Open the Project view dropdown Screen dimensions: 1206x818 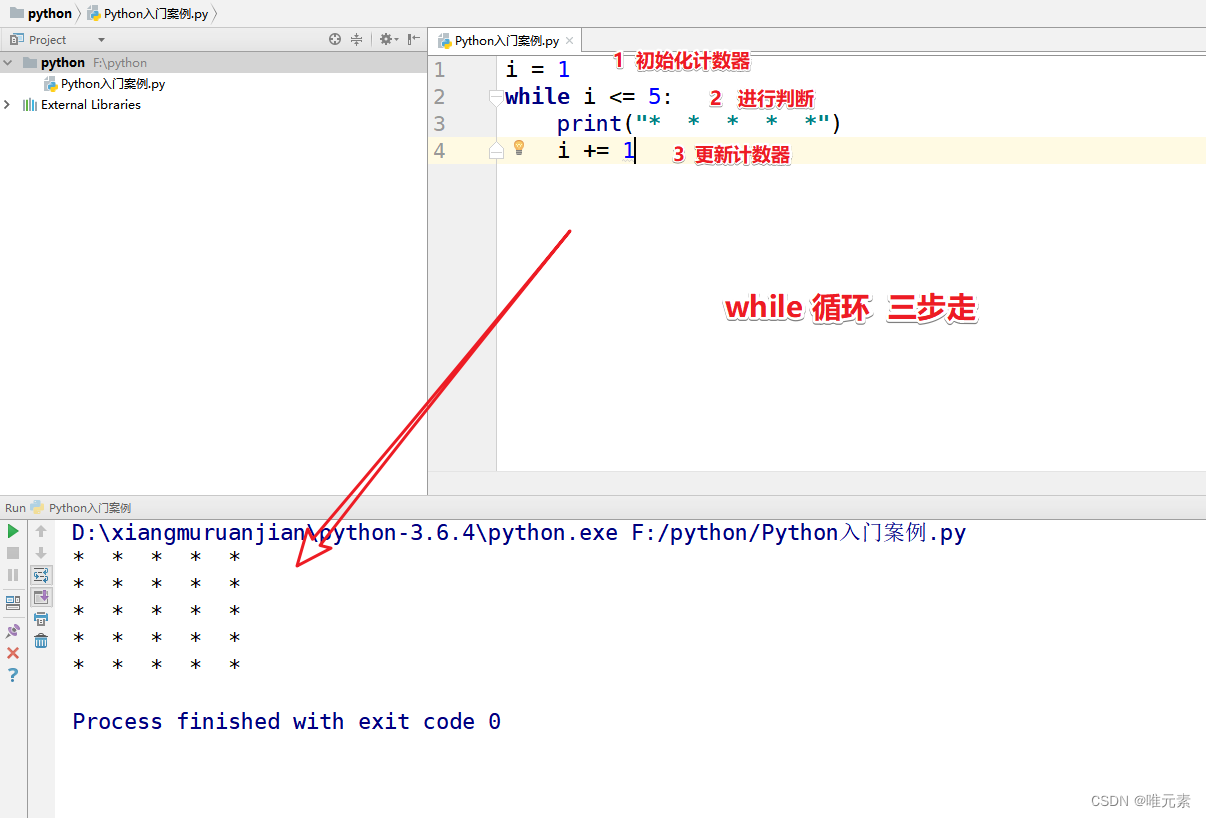pyautogui.click(x=101, y=39)
